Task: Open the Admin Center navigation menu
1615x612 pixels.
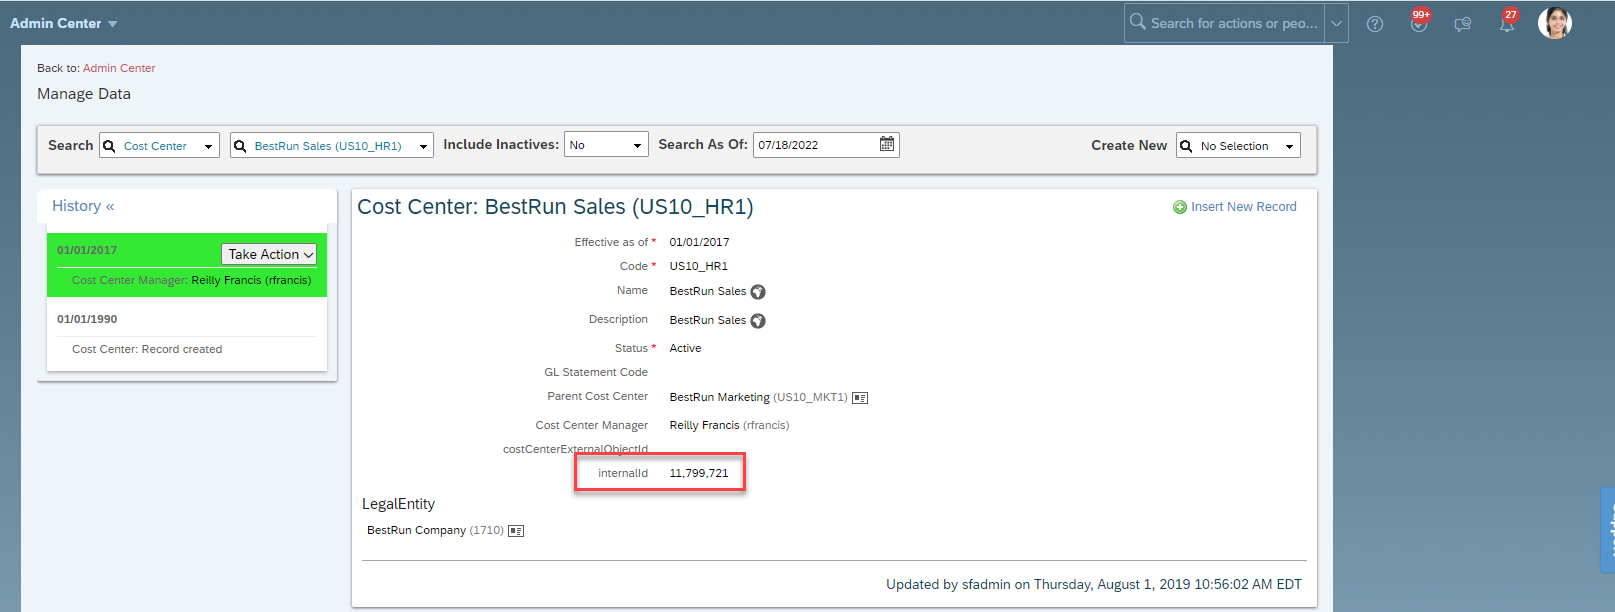Action: (x=63, y=23)
